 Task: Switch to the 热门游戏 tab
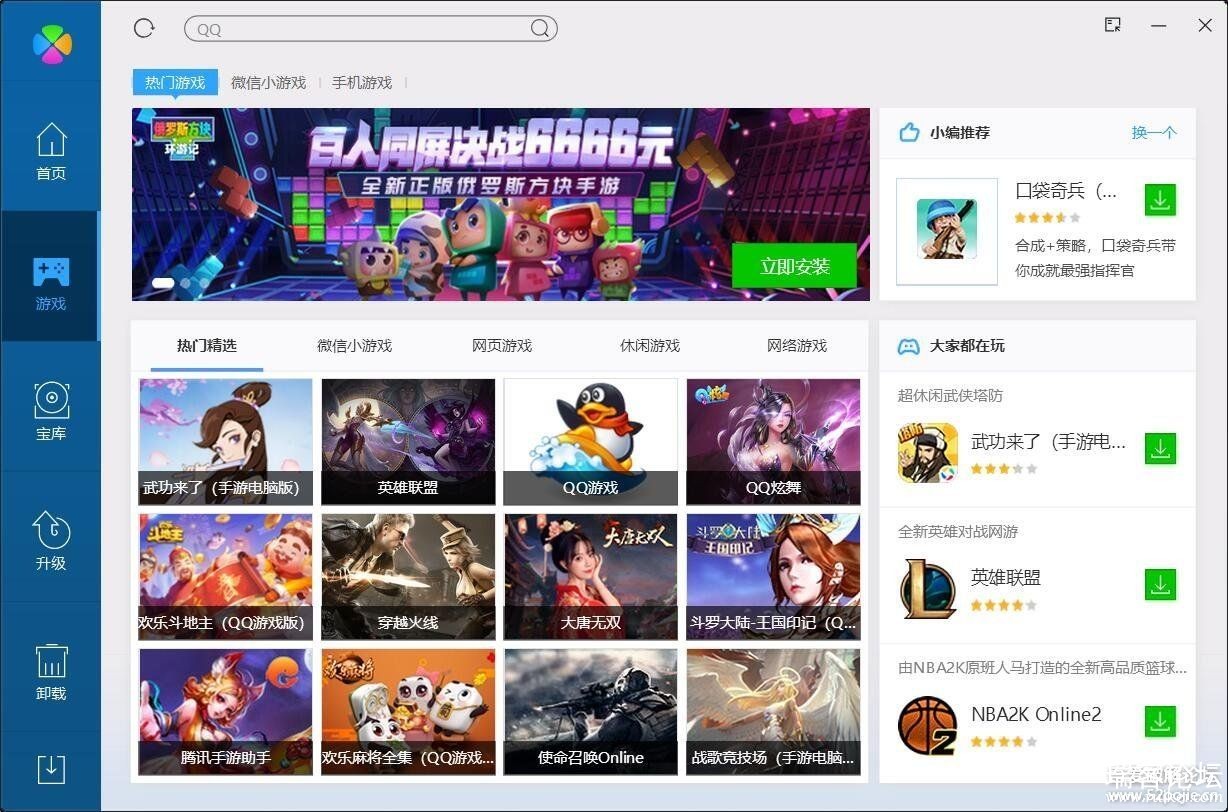(175, 82)
